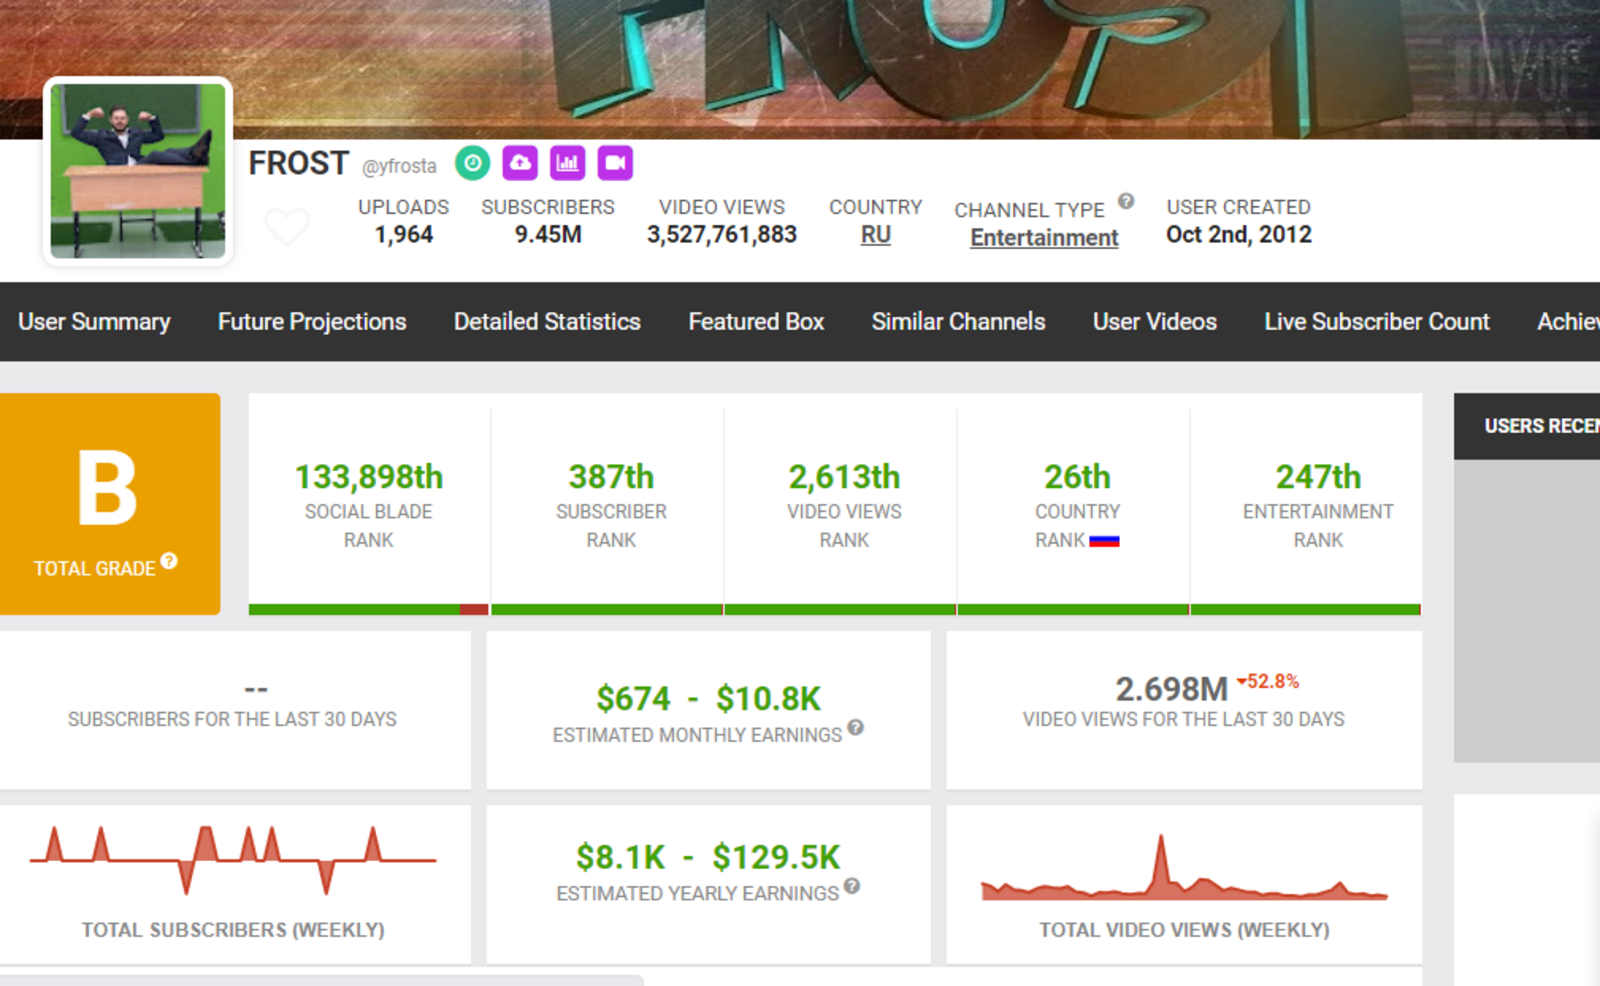The image size is (1600, 986).
Task: Go to the Detailed Statistics tab
Action: pyautogui.click(x=547, y=321)
